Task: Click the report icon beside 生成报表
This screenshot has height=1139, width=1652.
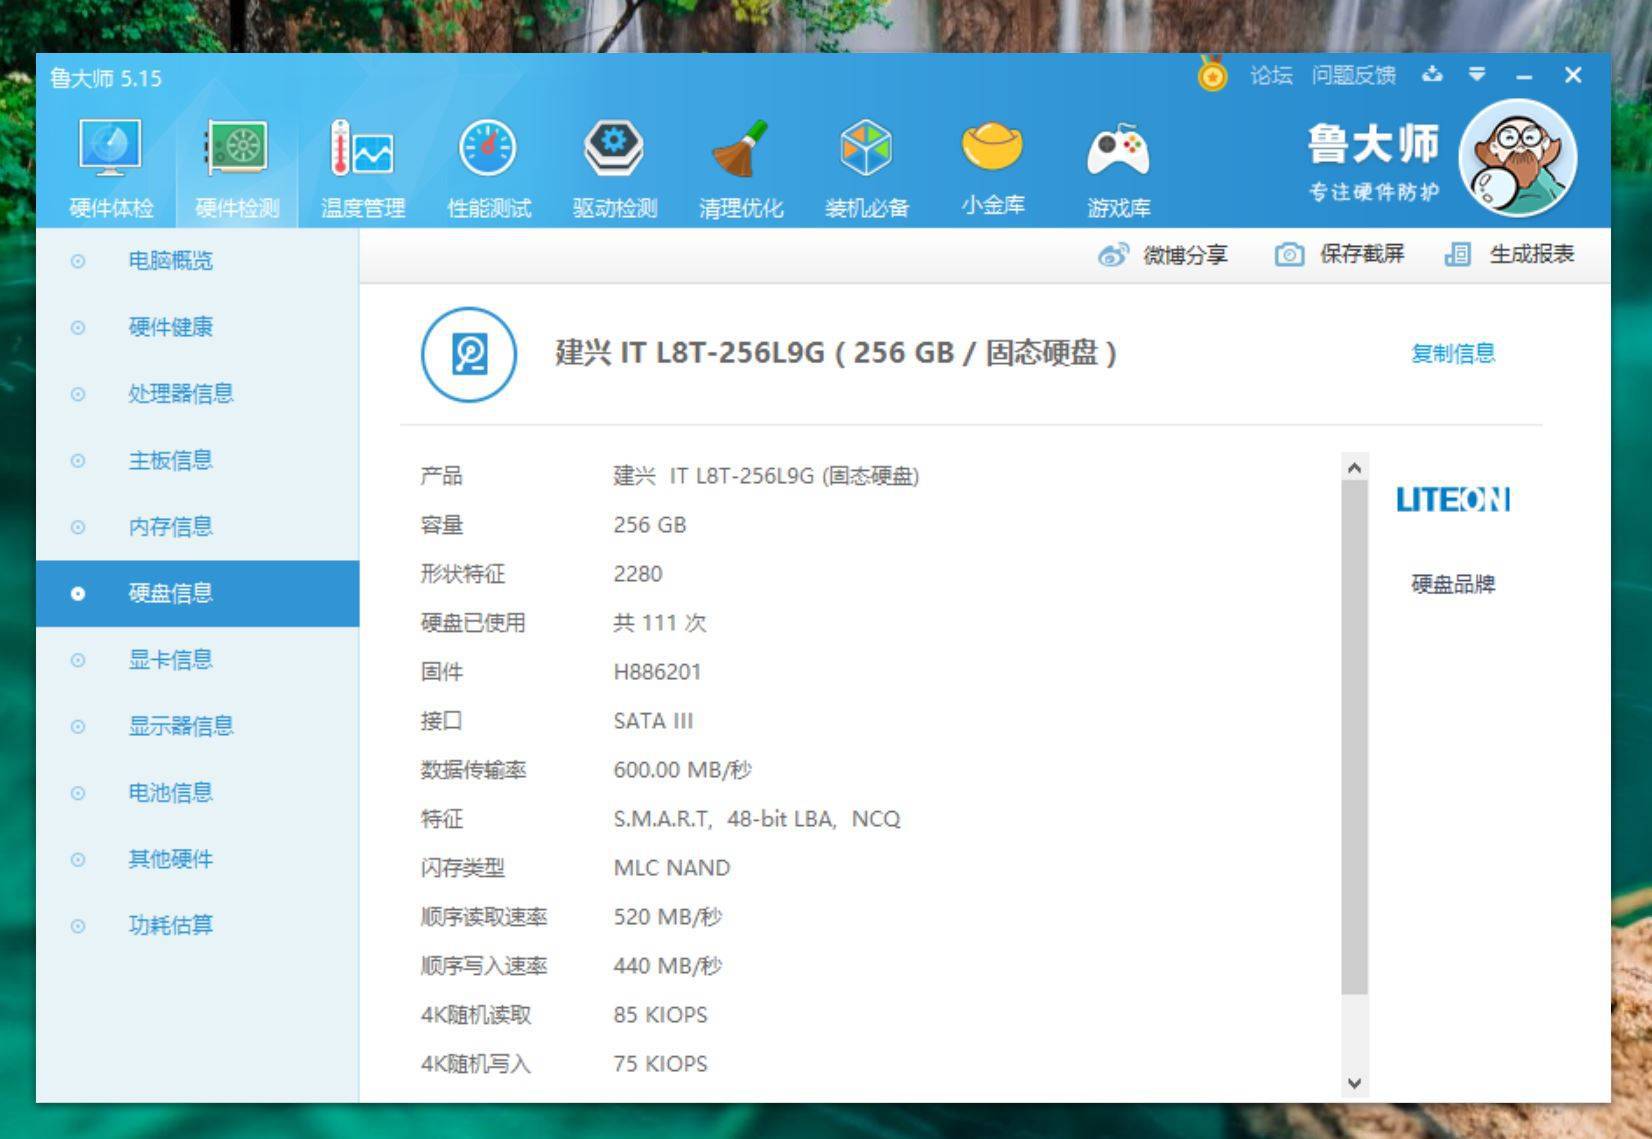Action: 1458,254
